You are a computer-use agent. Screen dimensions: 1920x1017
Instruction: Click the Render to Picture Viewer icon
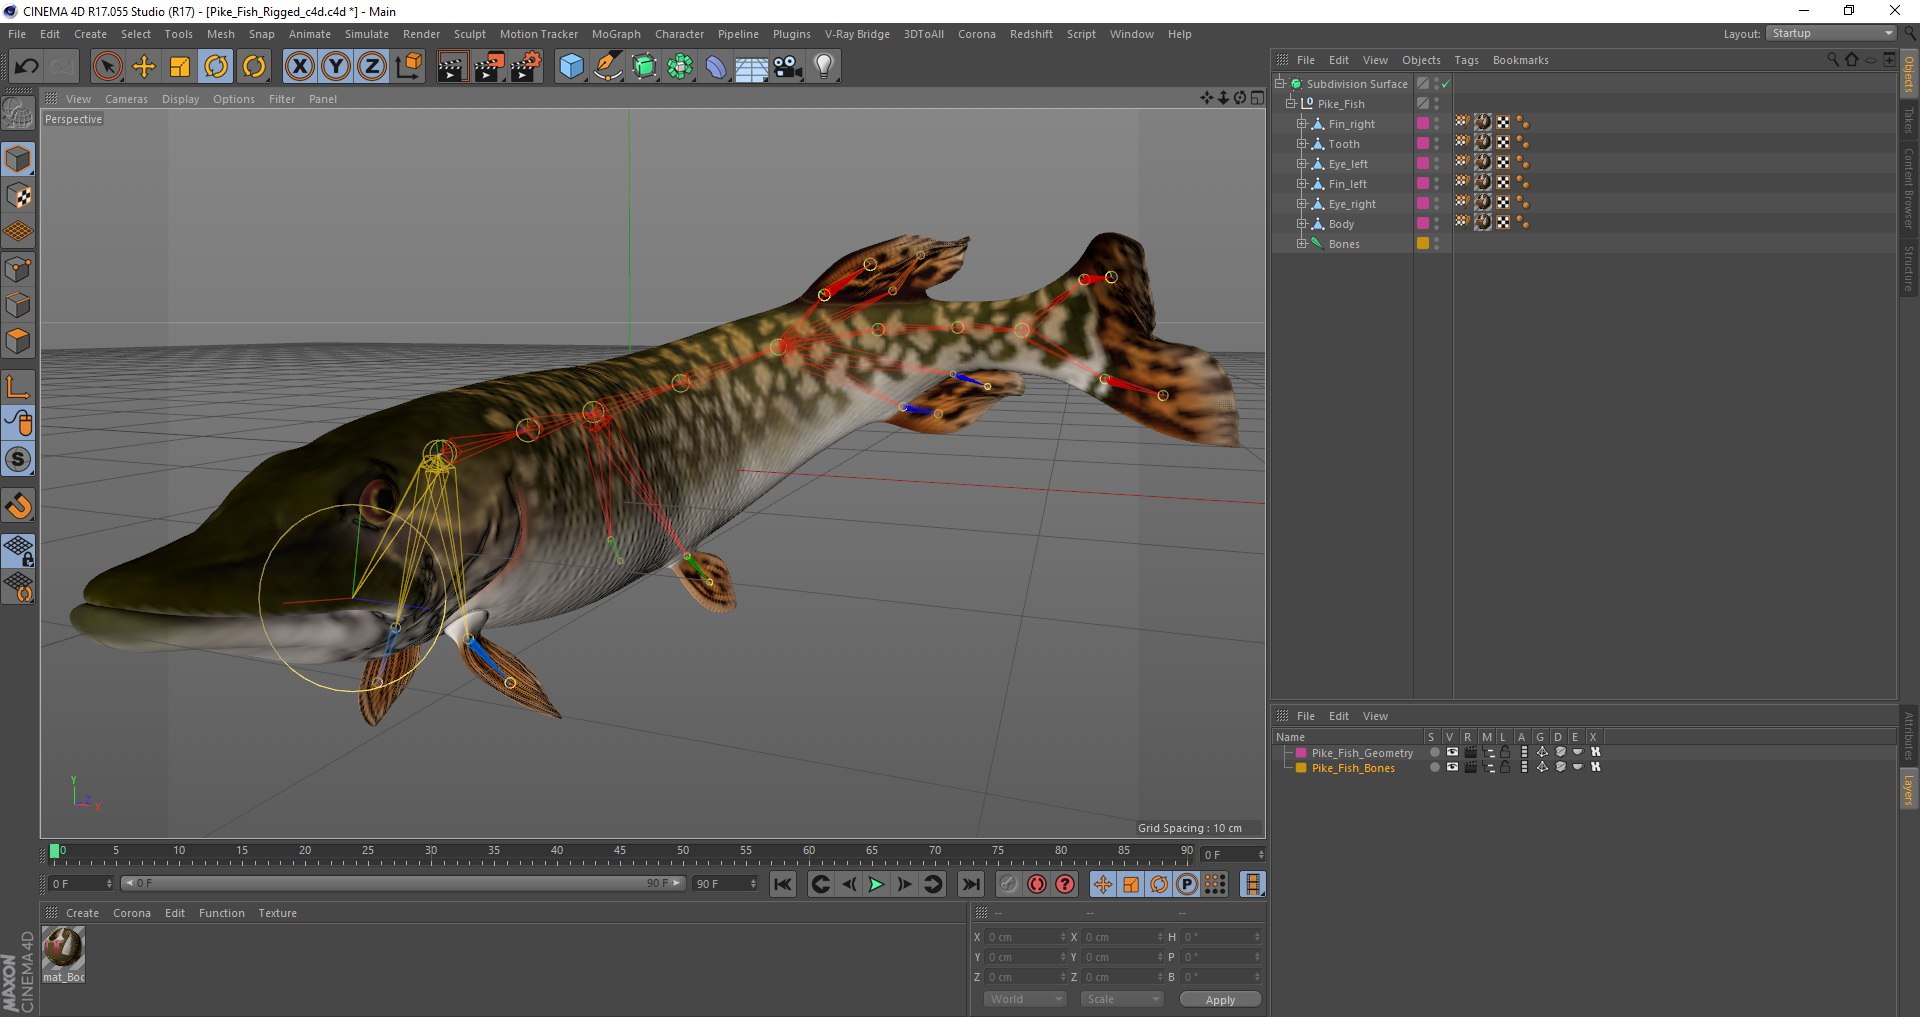pyautogui.click(x=489, y=67)
